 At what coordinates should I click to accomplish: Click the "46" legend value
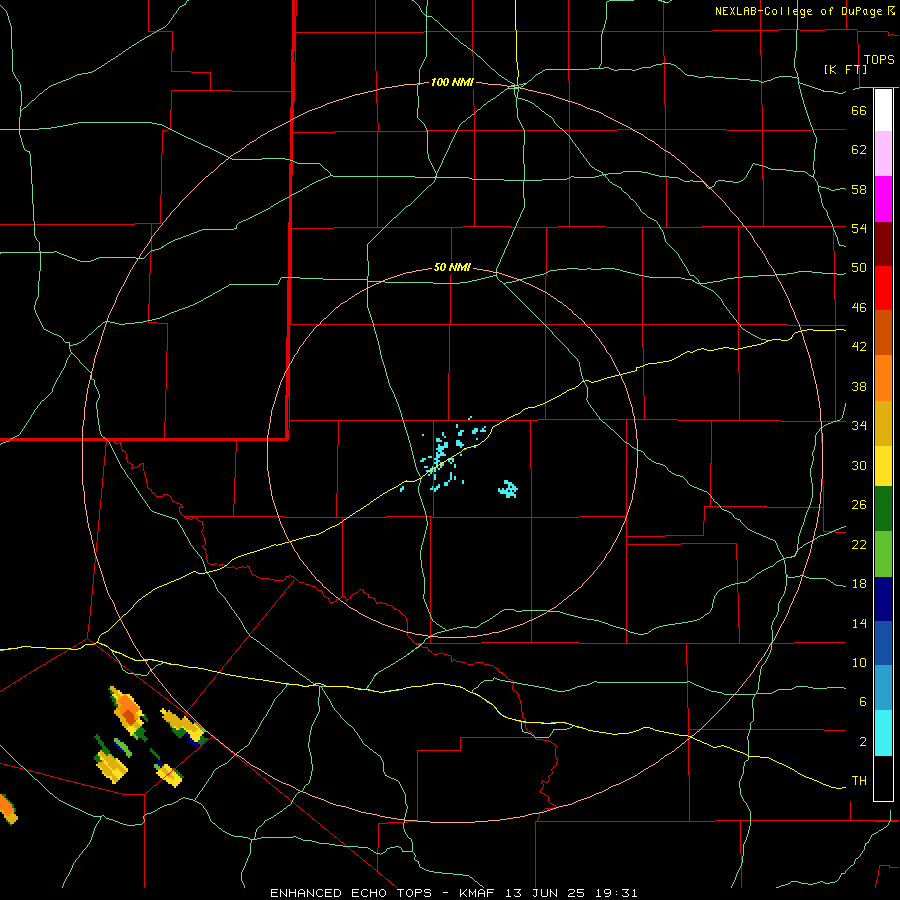pos(859,308)
